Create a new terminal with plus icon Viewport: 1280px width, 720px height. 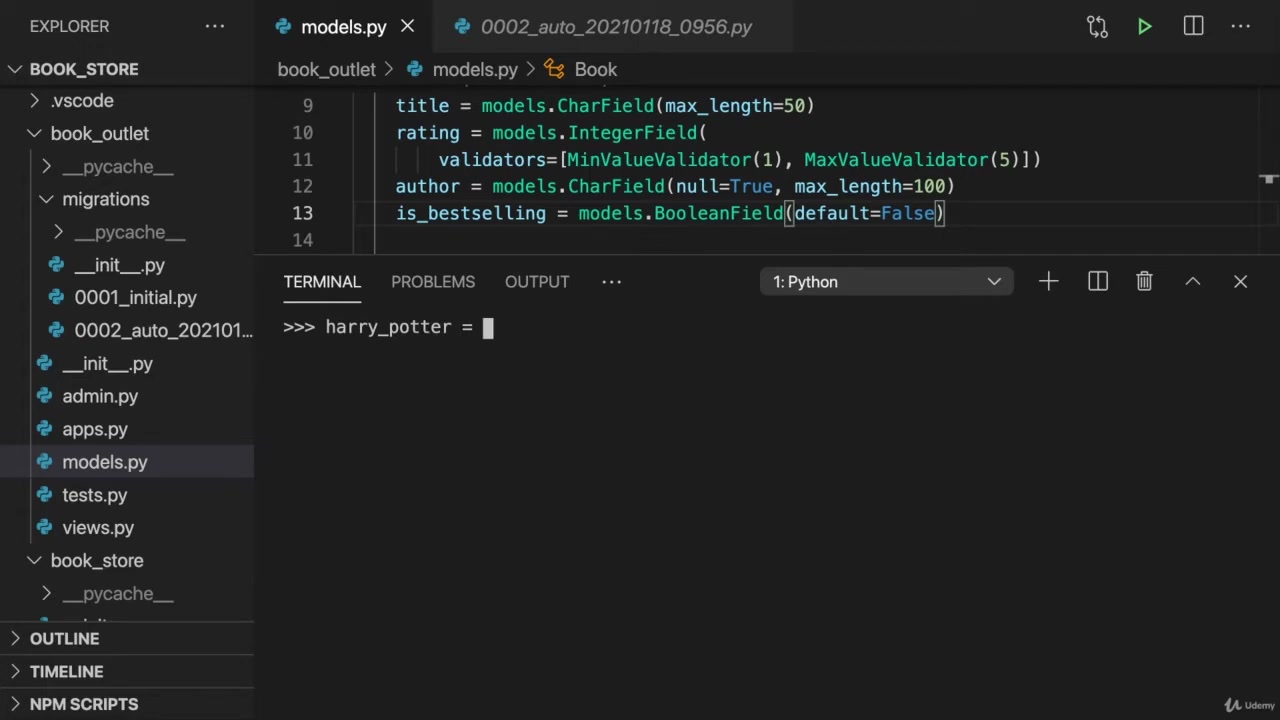(1048, 282)
